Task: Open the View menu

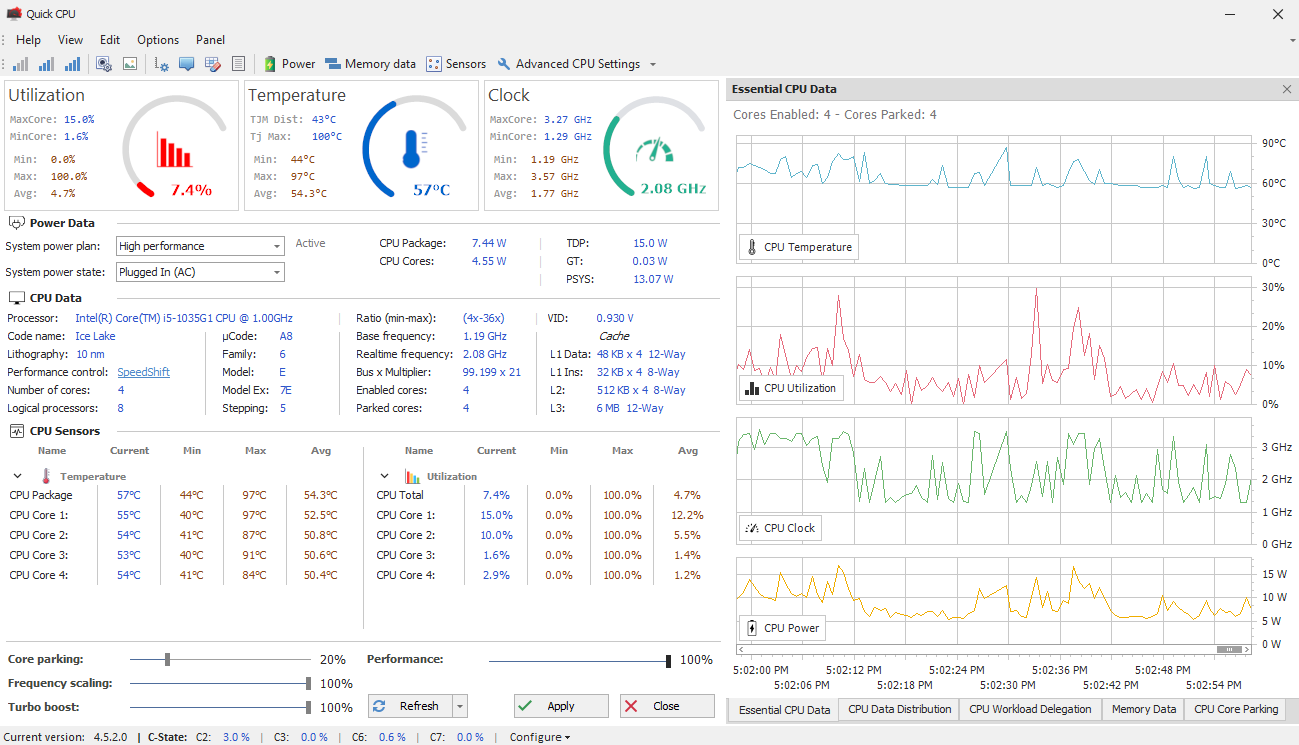Action: pyautogui.click(x=71, y=40)
